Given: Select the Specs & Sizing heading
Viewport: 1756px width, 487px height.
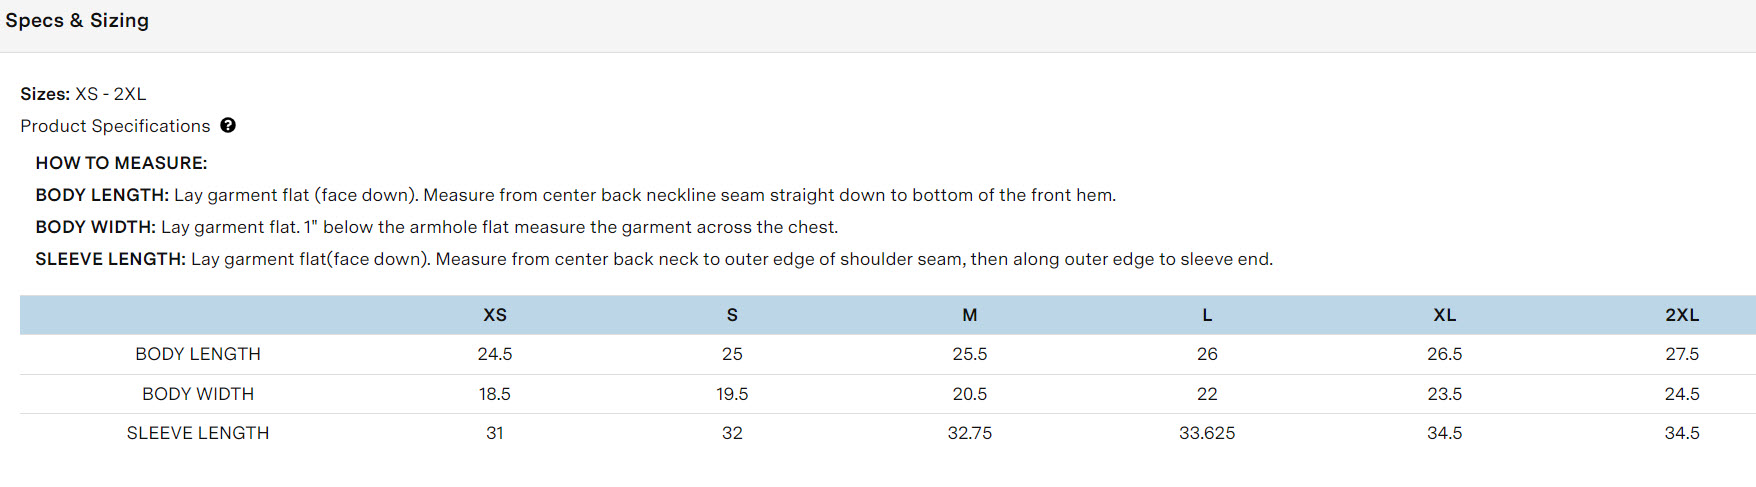Looking at the screenshot, I should click(77, 20).
